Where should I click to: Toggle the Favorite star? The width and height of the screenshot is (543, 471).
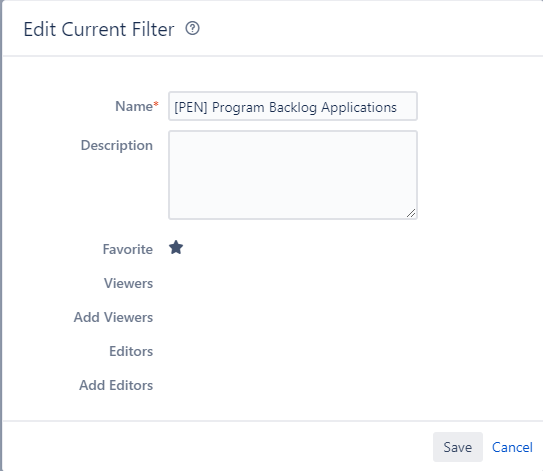pyautogui.click(x=176, y=248)
